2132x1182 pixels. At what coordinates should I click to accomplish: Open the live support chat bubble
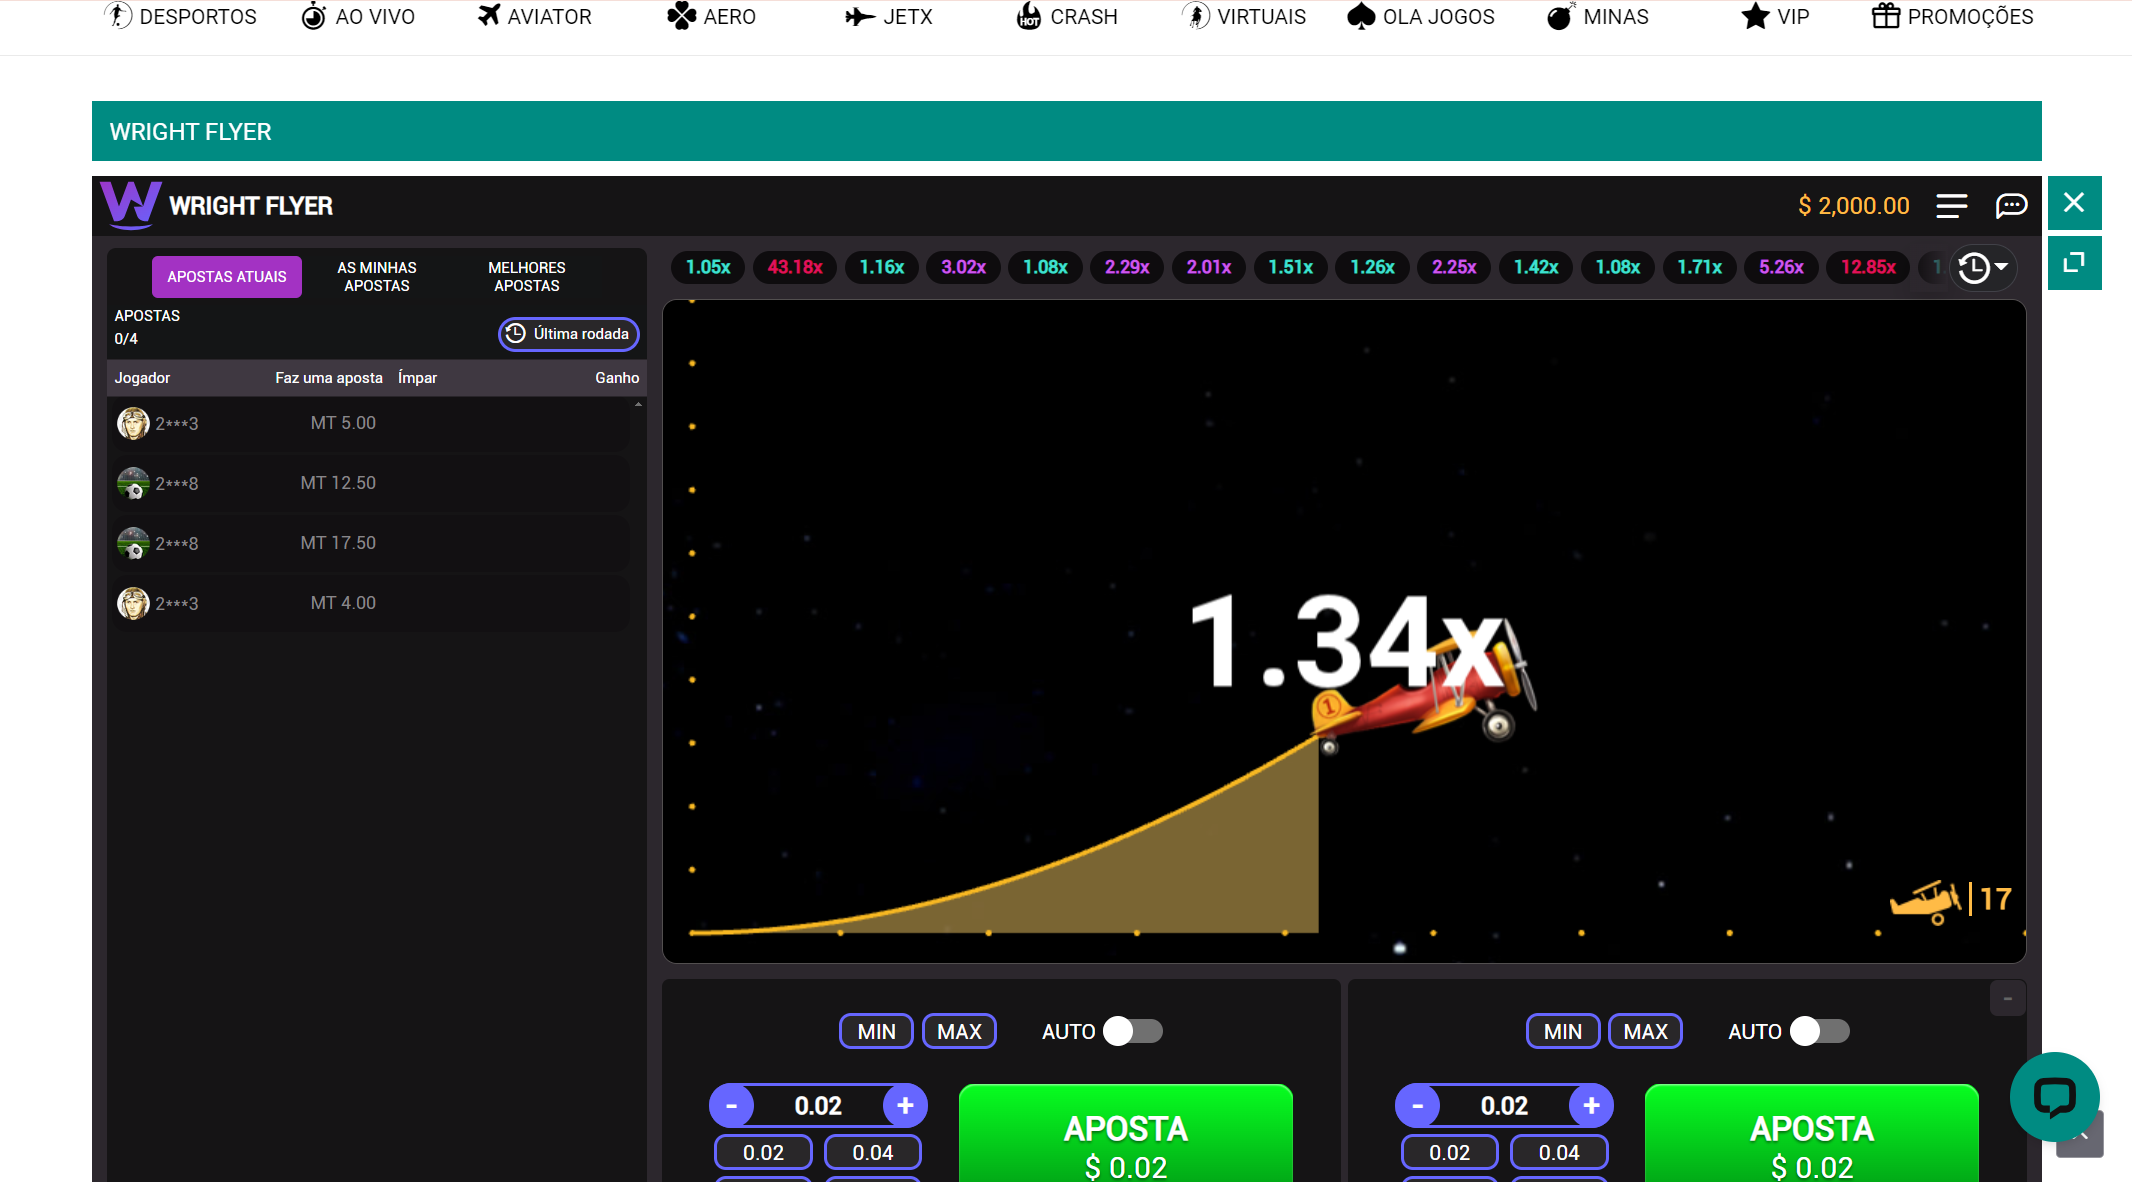point(2054,1096)
